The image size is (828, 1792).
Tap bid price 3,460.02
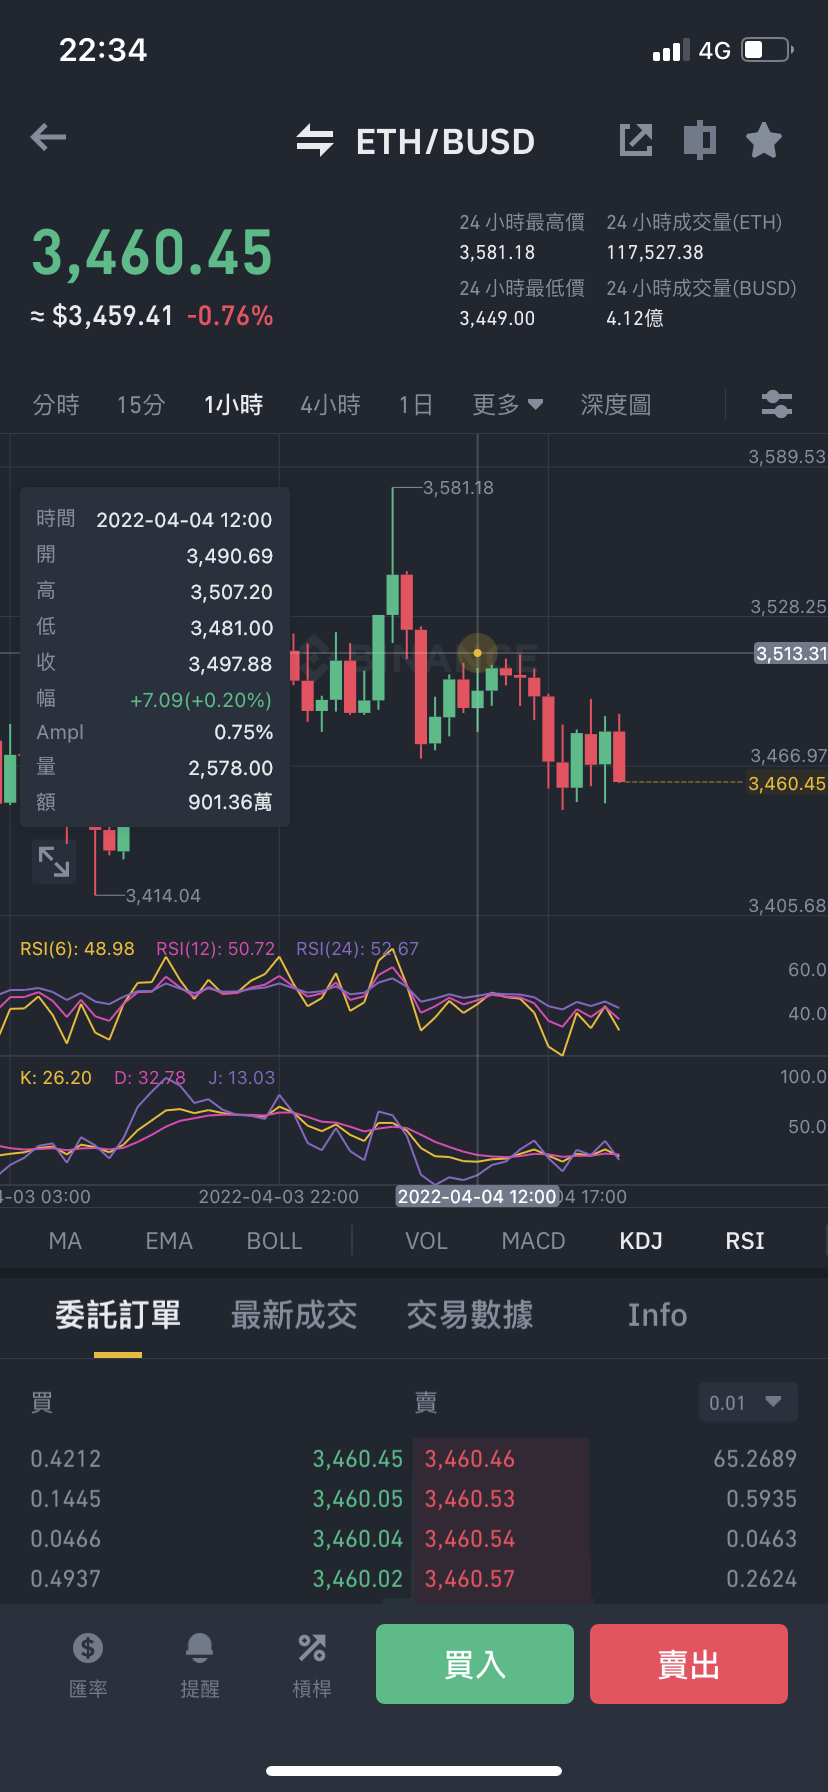[x=358, y=1579]
